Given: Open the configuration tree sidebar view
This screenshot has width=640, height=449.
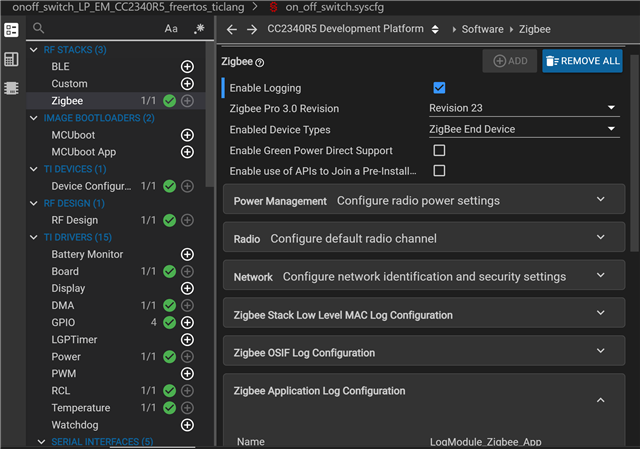Looking at the screenshot, I should tap(11, 30).
